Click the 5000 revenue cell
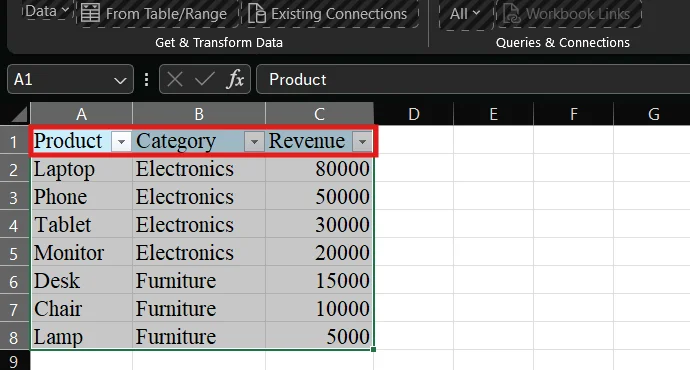 point(319,337)
